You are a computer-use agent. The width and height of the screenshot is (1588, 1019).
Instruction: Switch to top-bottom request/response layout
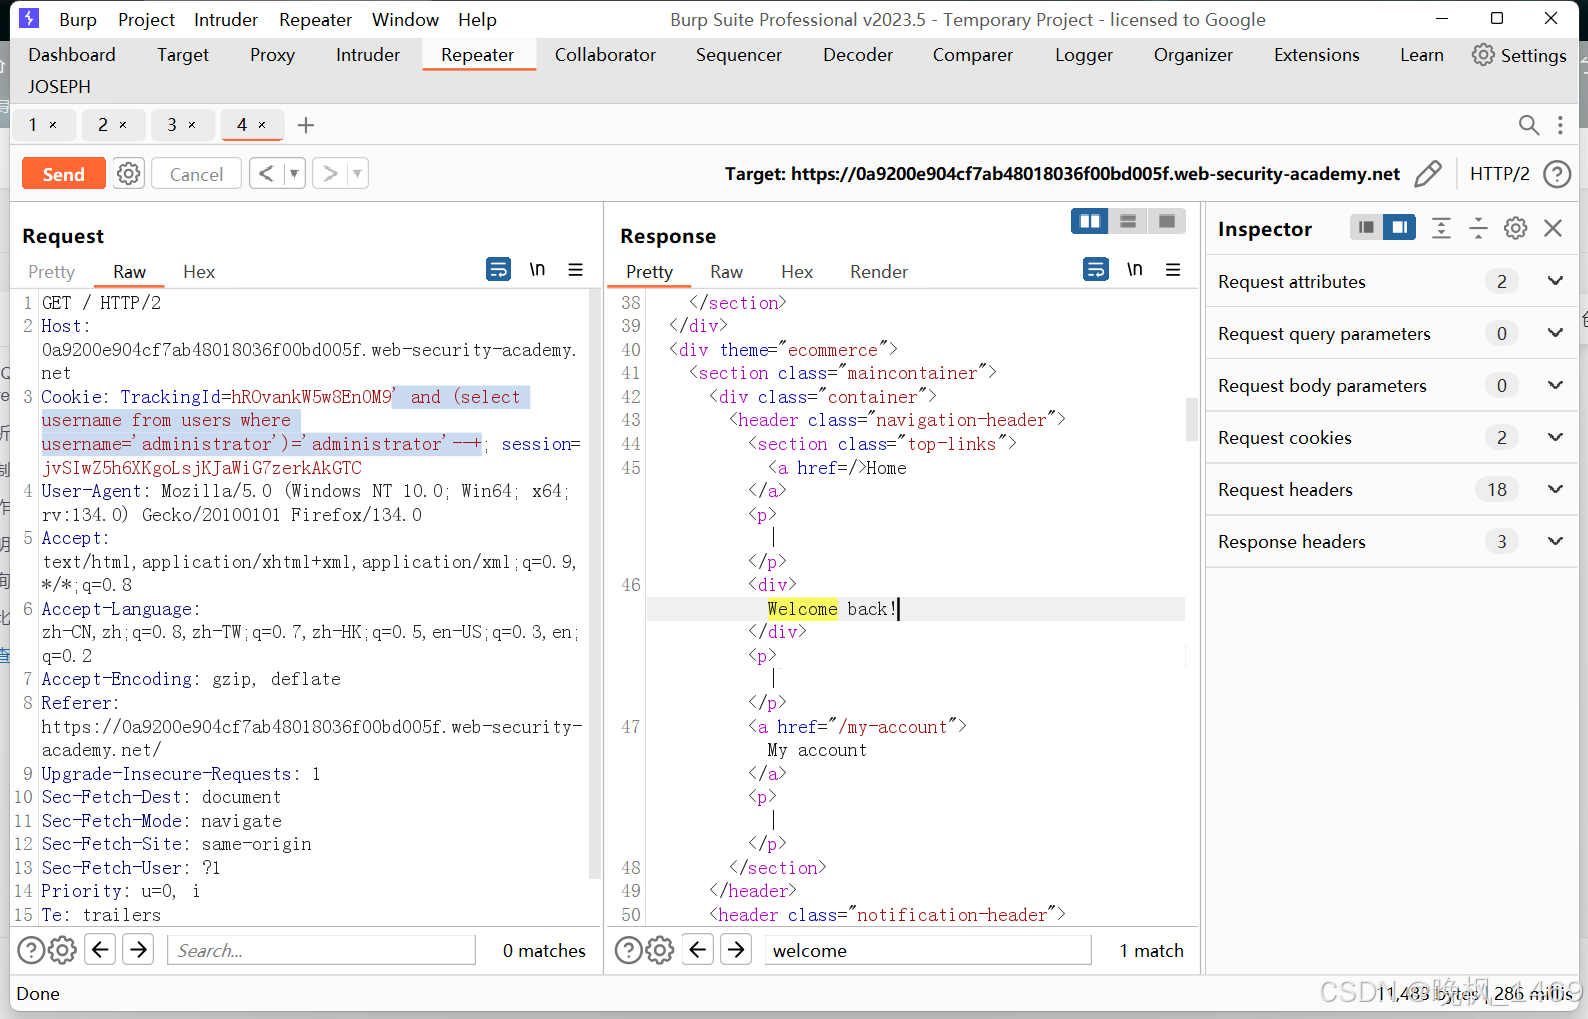(1128, 221)
